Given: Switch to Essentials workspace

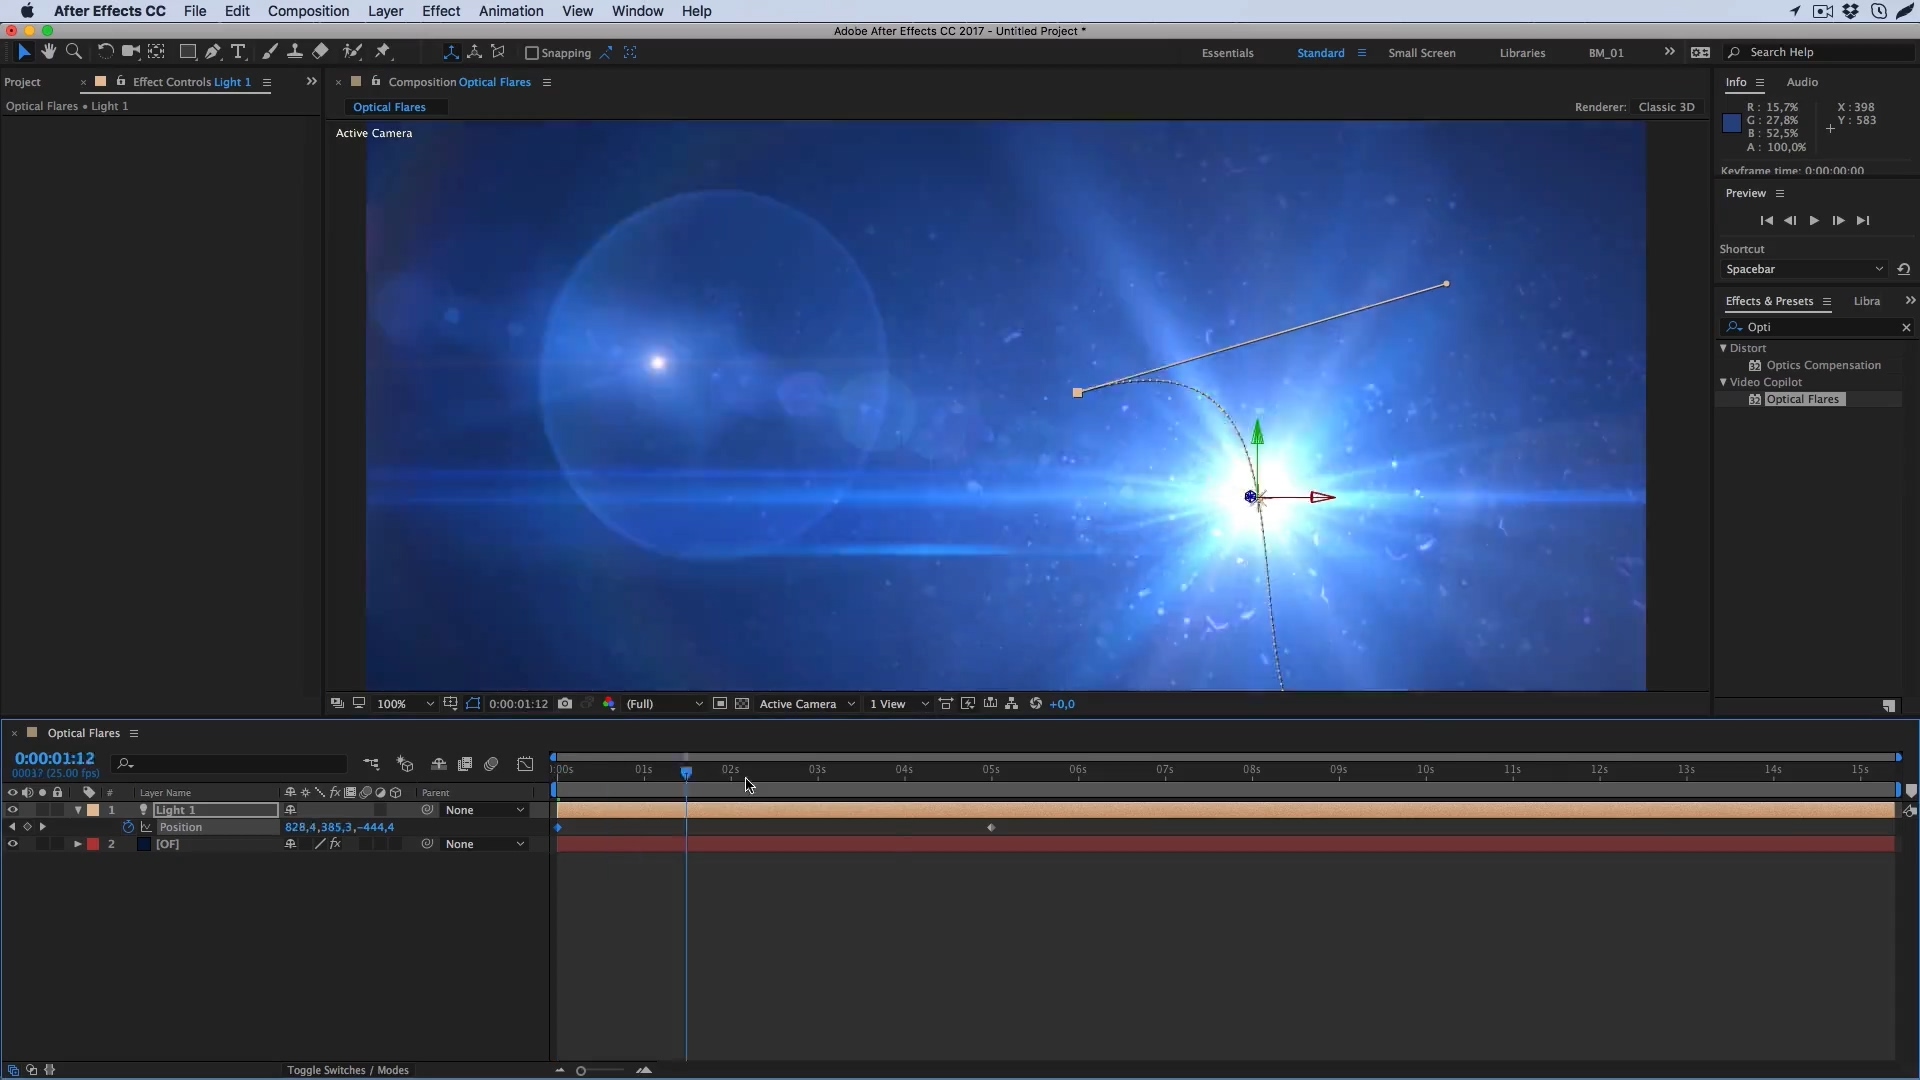Looking at the screenshot, I should (1227, 53).
